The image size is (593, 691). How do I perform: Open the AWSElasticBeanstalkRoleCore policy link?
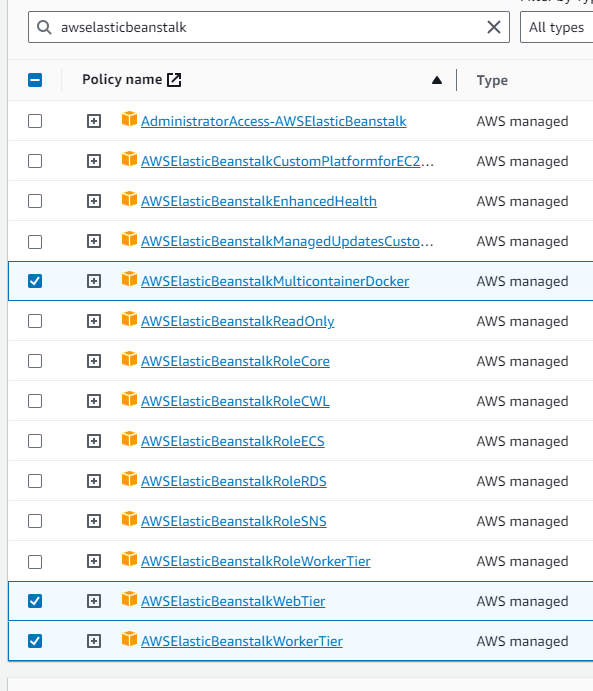(235, 361)
